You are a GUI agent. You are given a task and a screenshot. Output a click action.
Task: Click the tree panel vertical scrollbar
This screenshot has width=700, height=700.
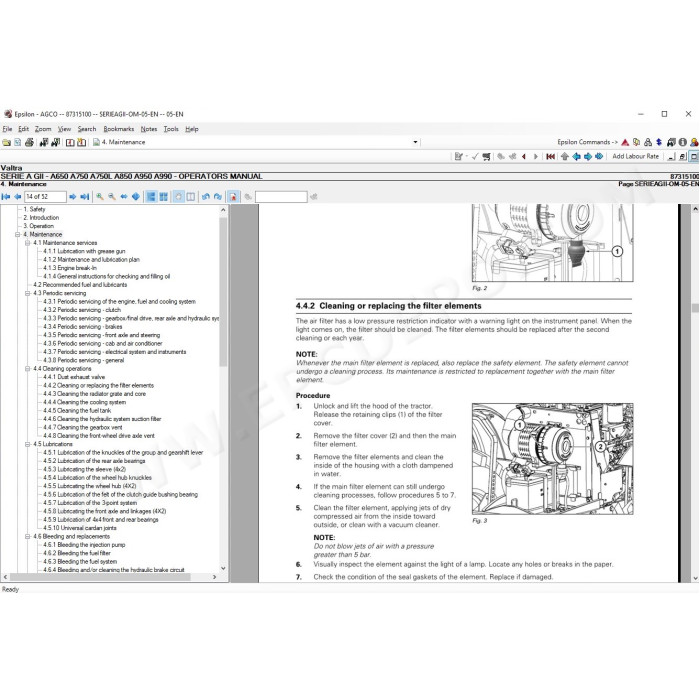click(223, 292)
